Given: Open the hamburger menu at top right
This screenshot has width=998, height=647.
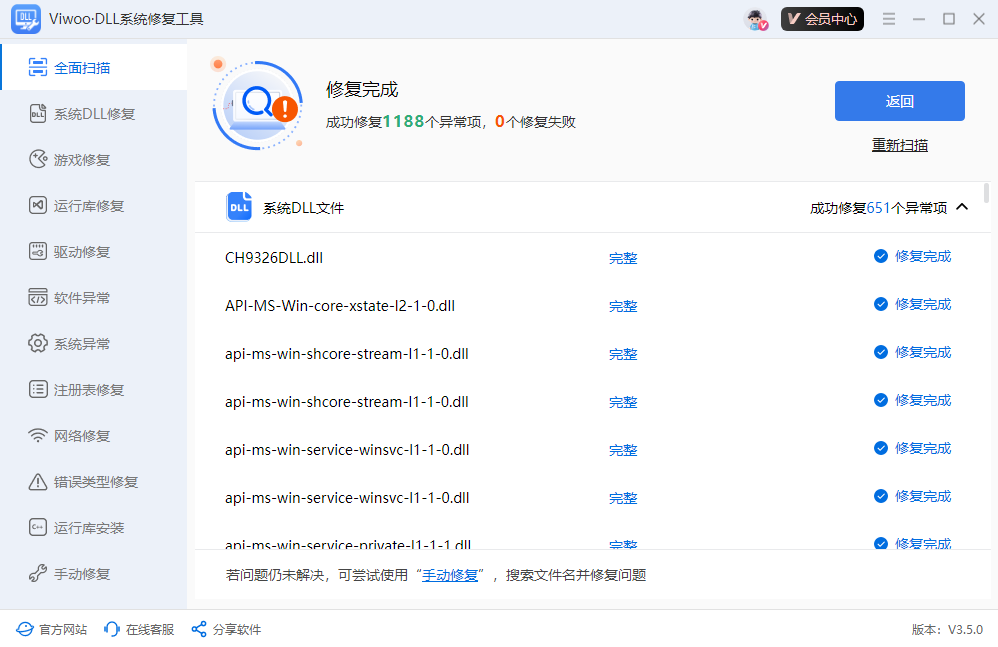Looking at the screenshot, I should pyautogui.click(x=889, y=18).
